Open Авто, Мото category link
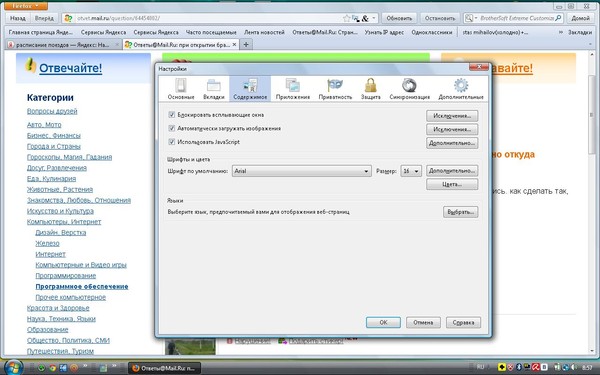Screen dimensions: 600x375 44,125
